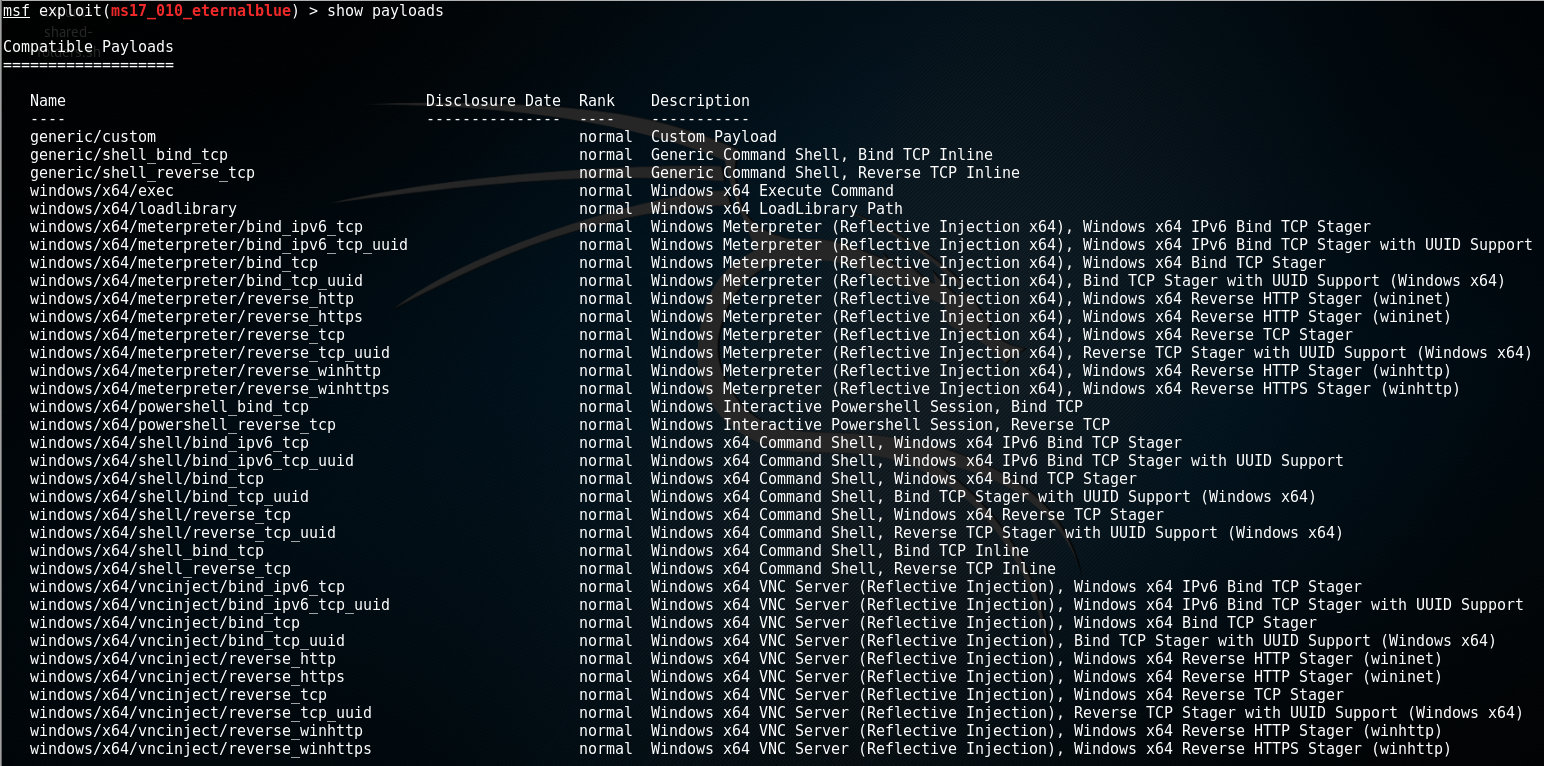Select windows/x64/powershell_bind_tcp payload name
Viewport: 1544px width, 766px height.
(169, 407)
